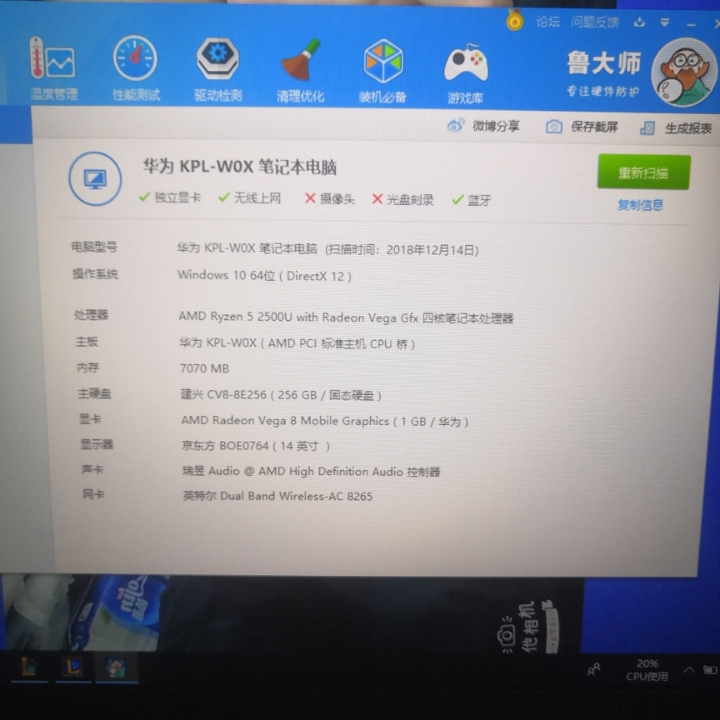Click the 独立显卡 check indicator

tap(170, 197)
